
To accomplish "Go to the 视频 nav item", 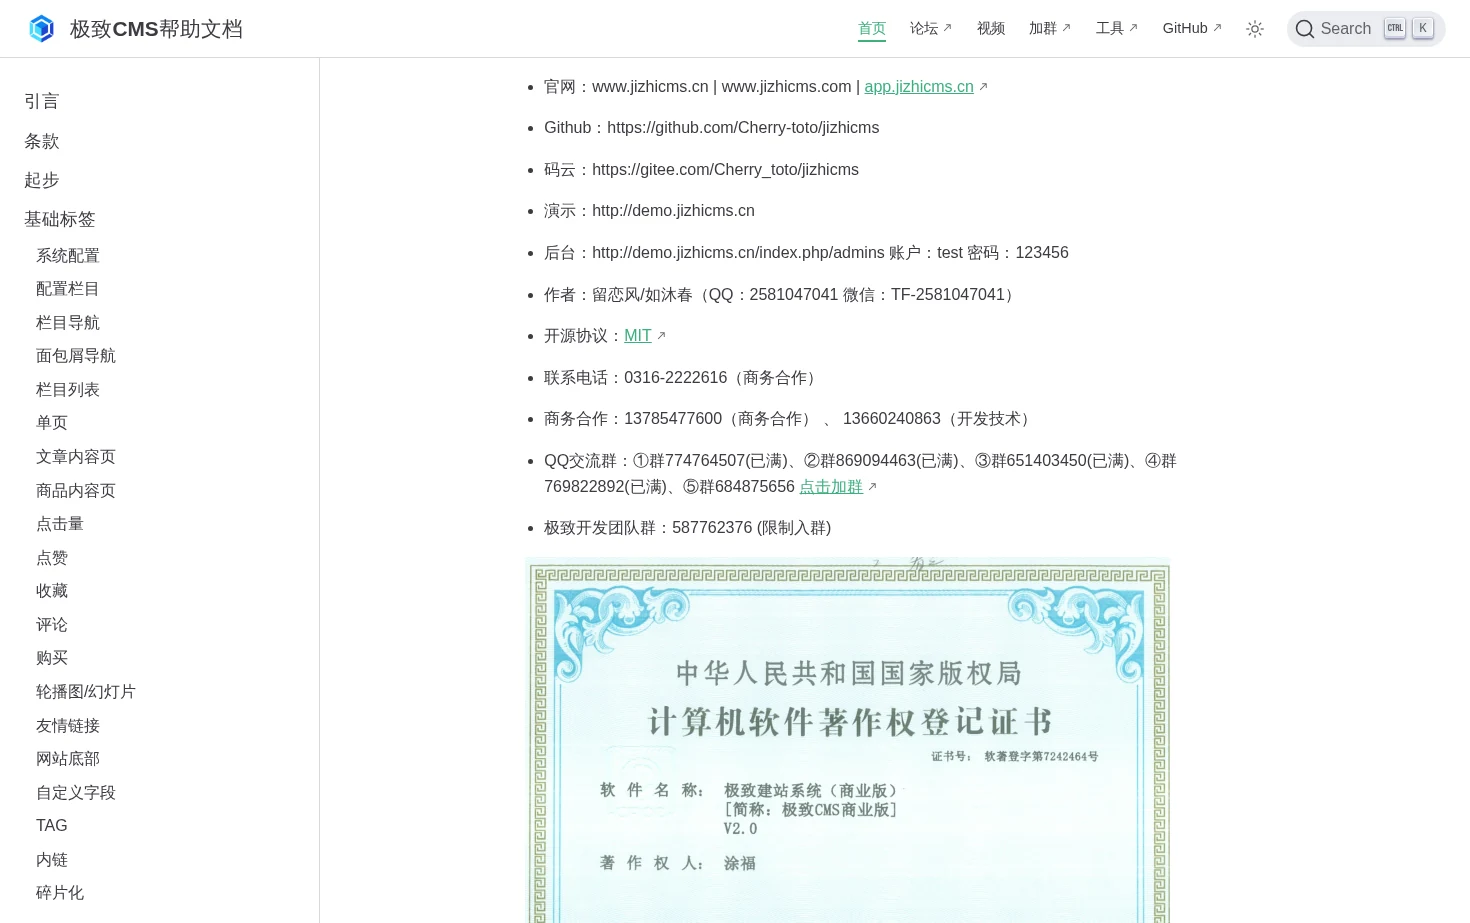I will pyautogui.click(x=991, y=28).
